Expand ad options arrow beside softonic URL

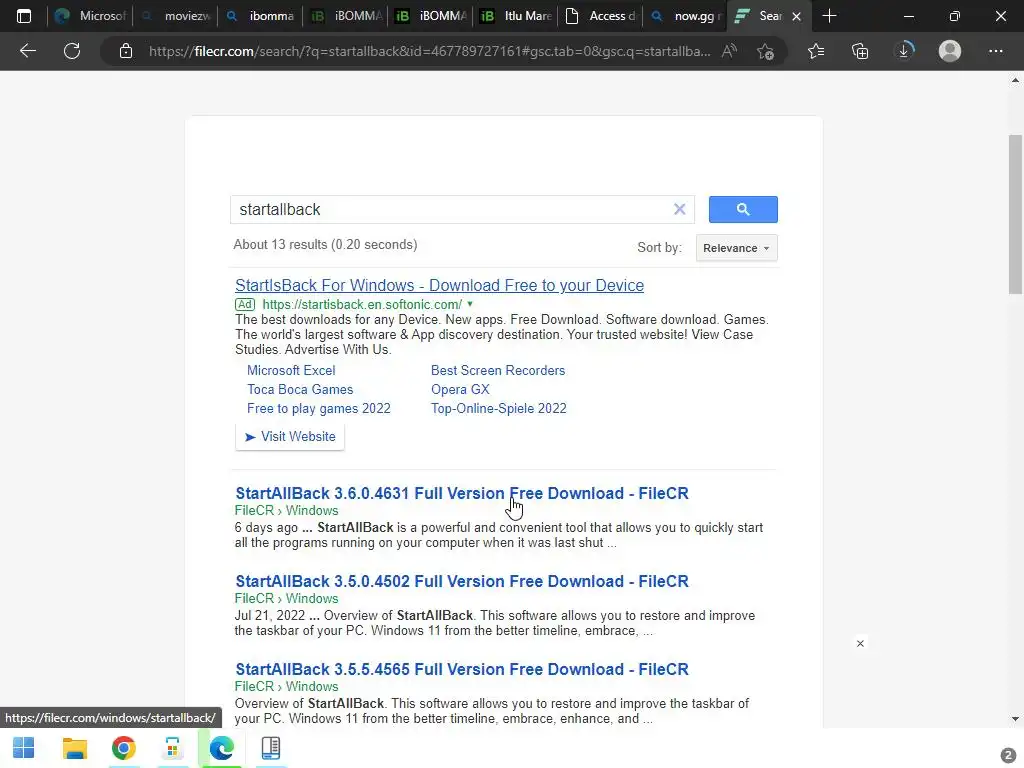pyautogui.click(x=470, y=304)
